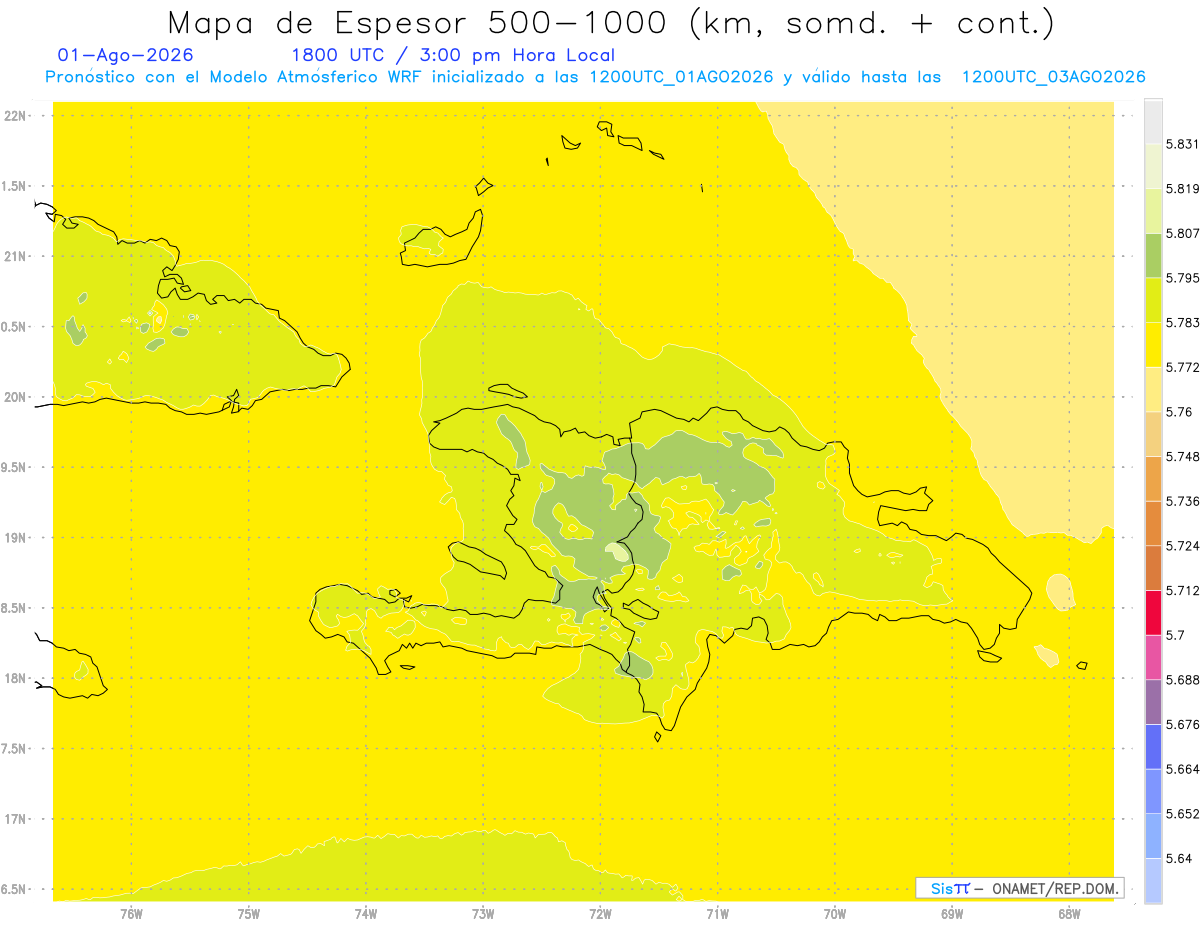Viewport: 1200px width, 927px height.
Task: Click the 76W longitude label
Action: (x=131, y=913)
